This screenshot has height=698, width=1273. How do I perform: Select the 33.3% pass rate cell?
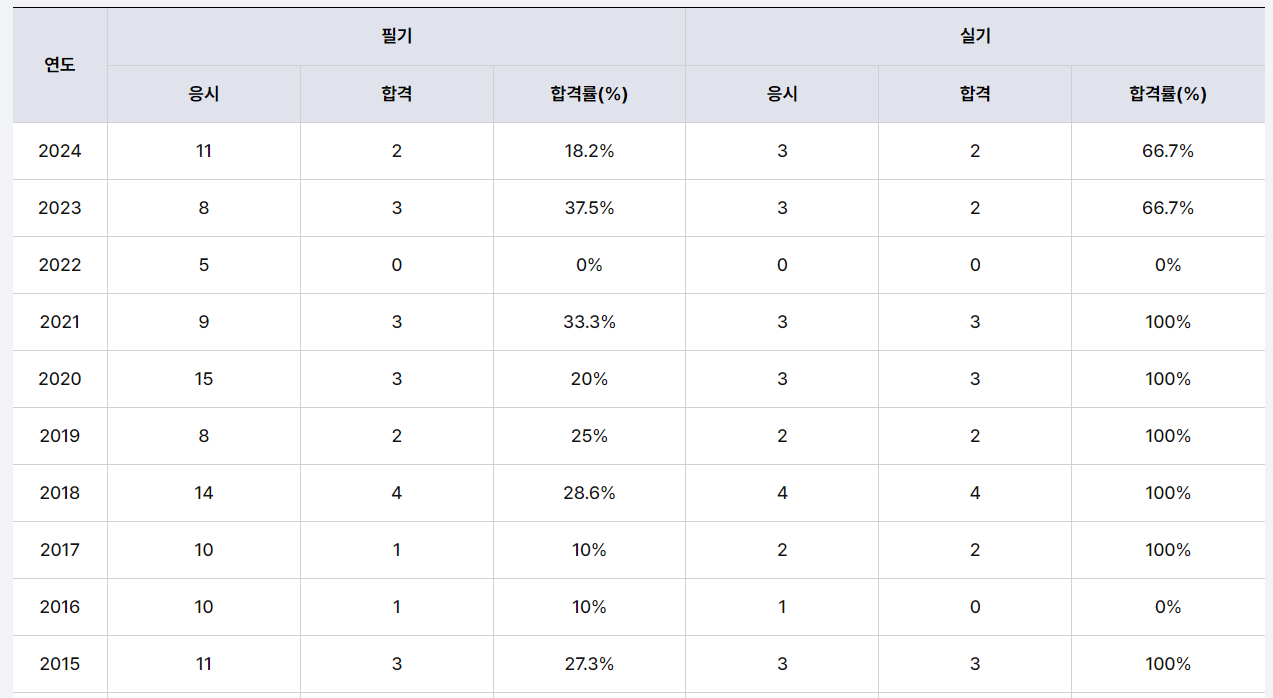589,322
